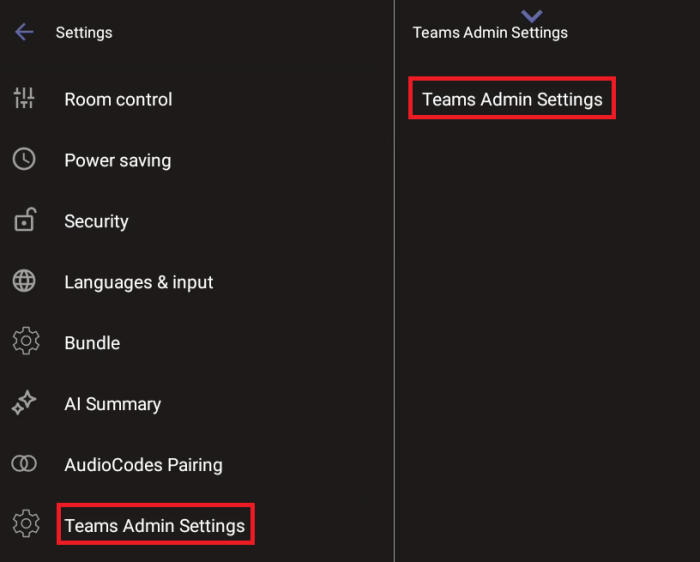The width and height of the screenshot is (700, 562).
Task: Open the Bundle settings entry
Action: 92,343
